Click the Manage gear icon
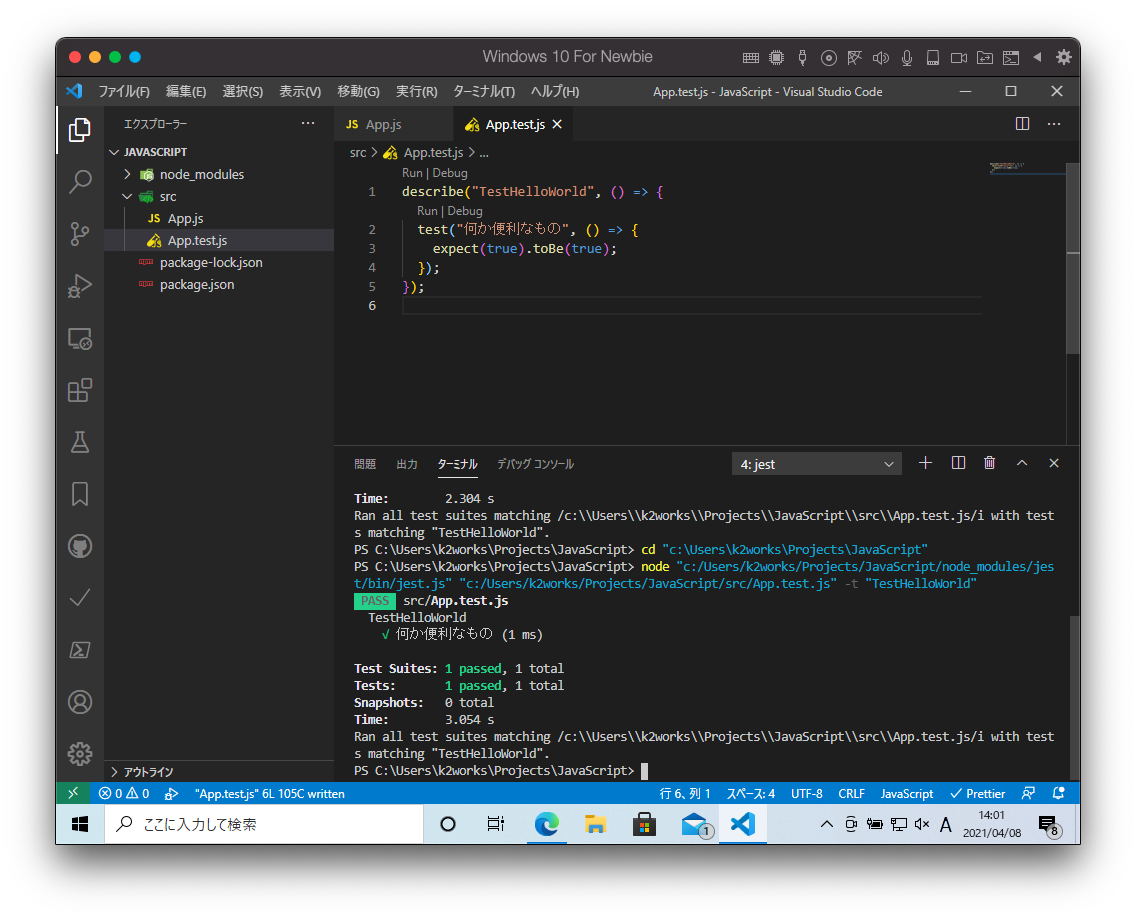Viewport: 1136px width, 918px height. coord(80,754)
